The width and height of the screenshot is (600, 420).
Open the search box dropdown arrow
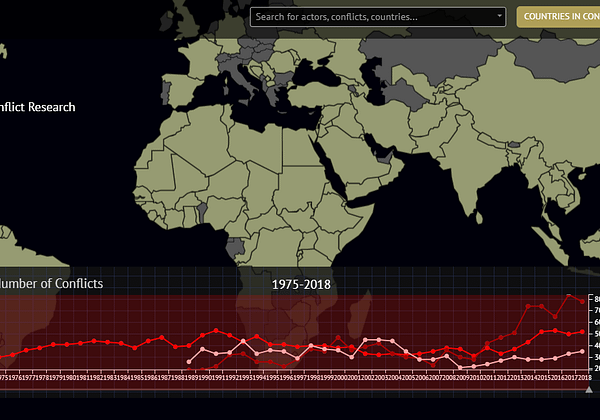500,16
